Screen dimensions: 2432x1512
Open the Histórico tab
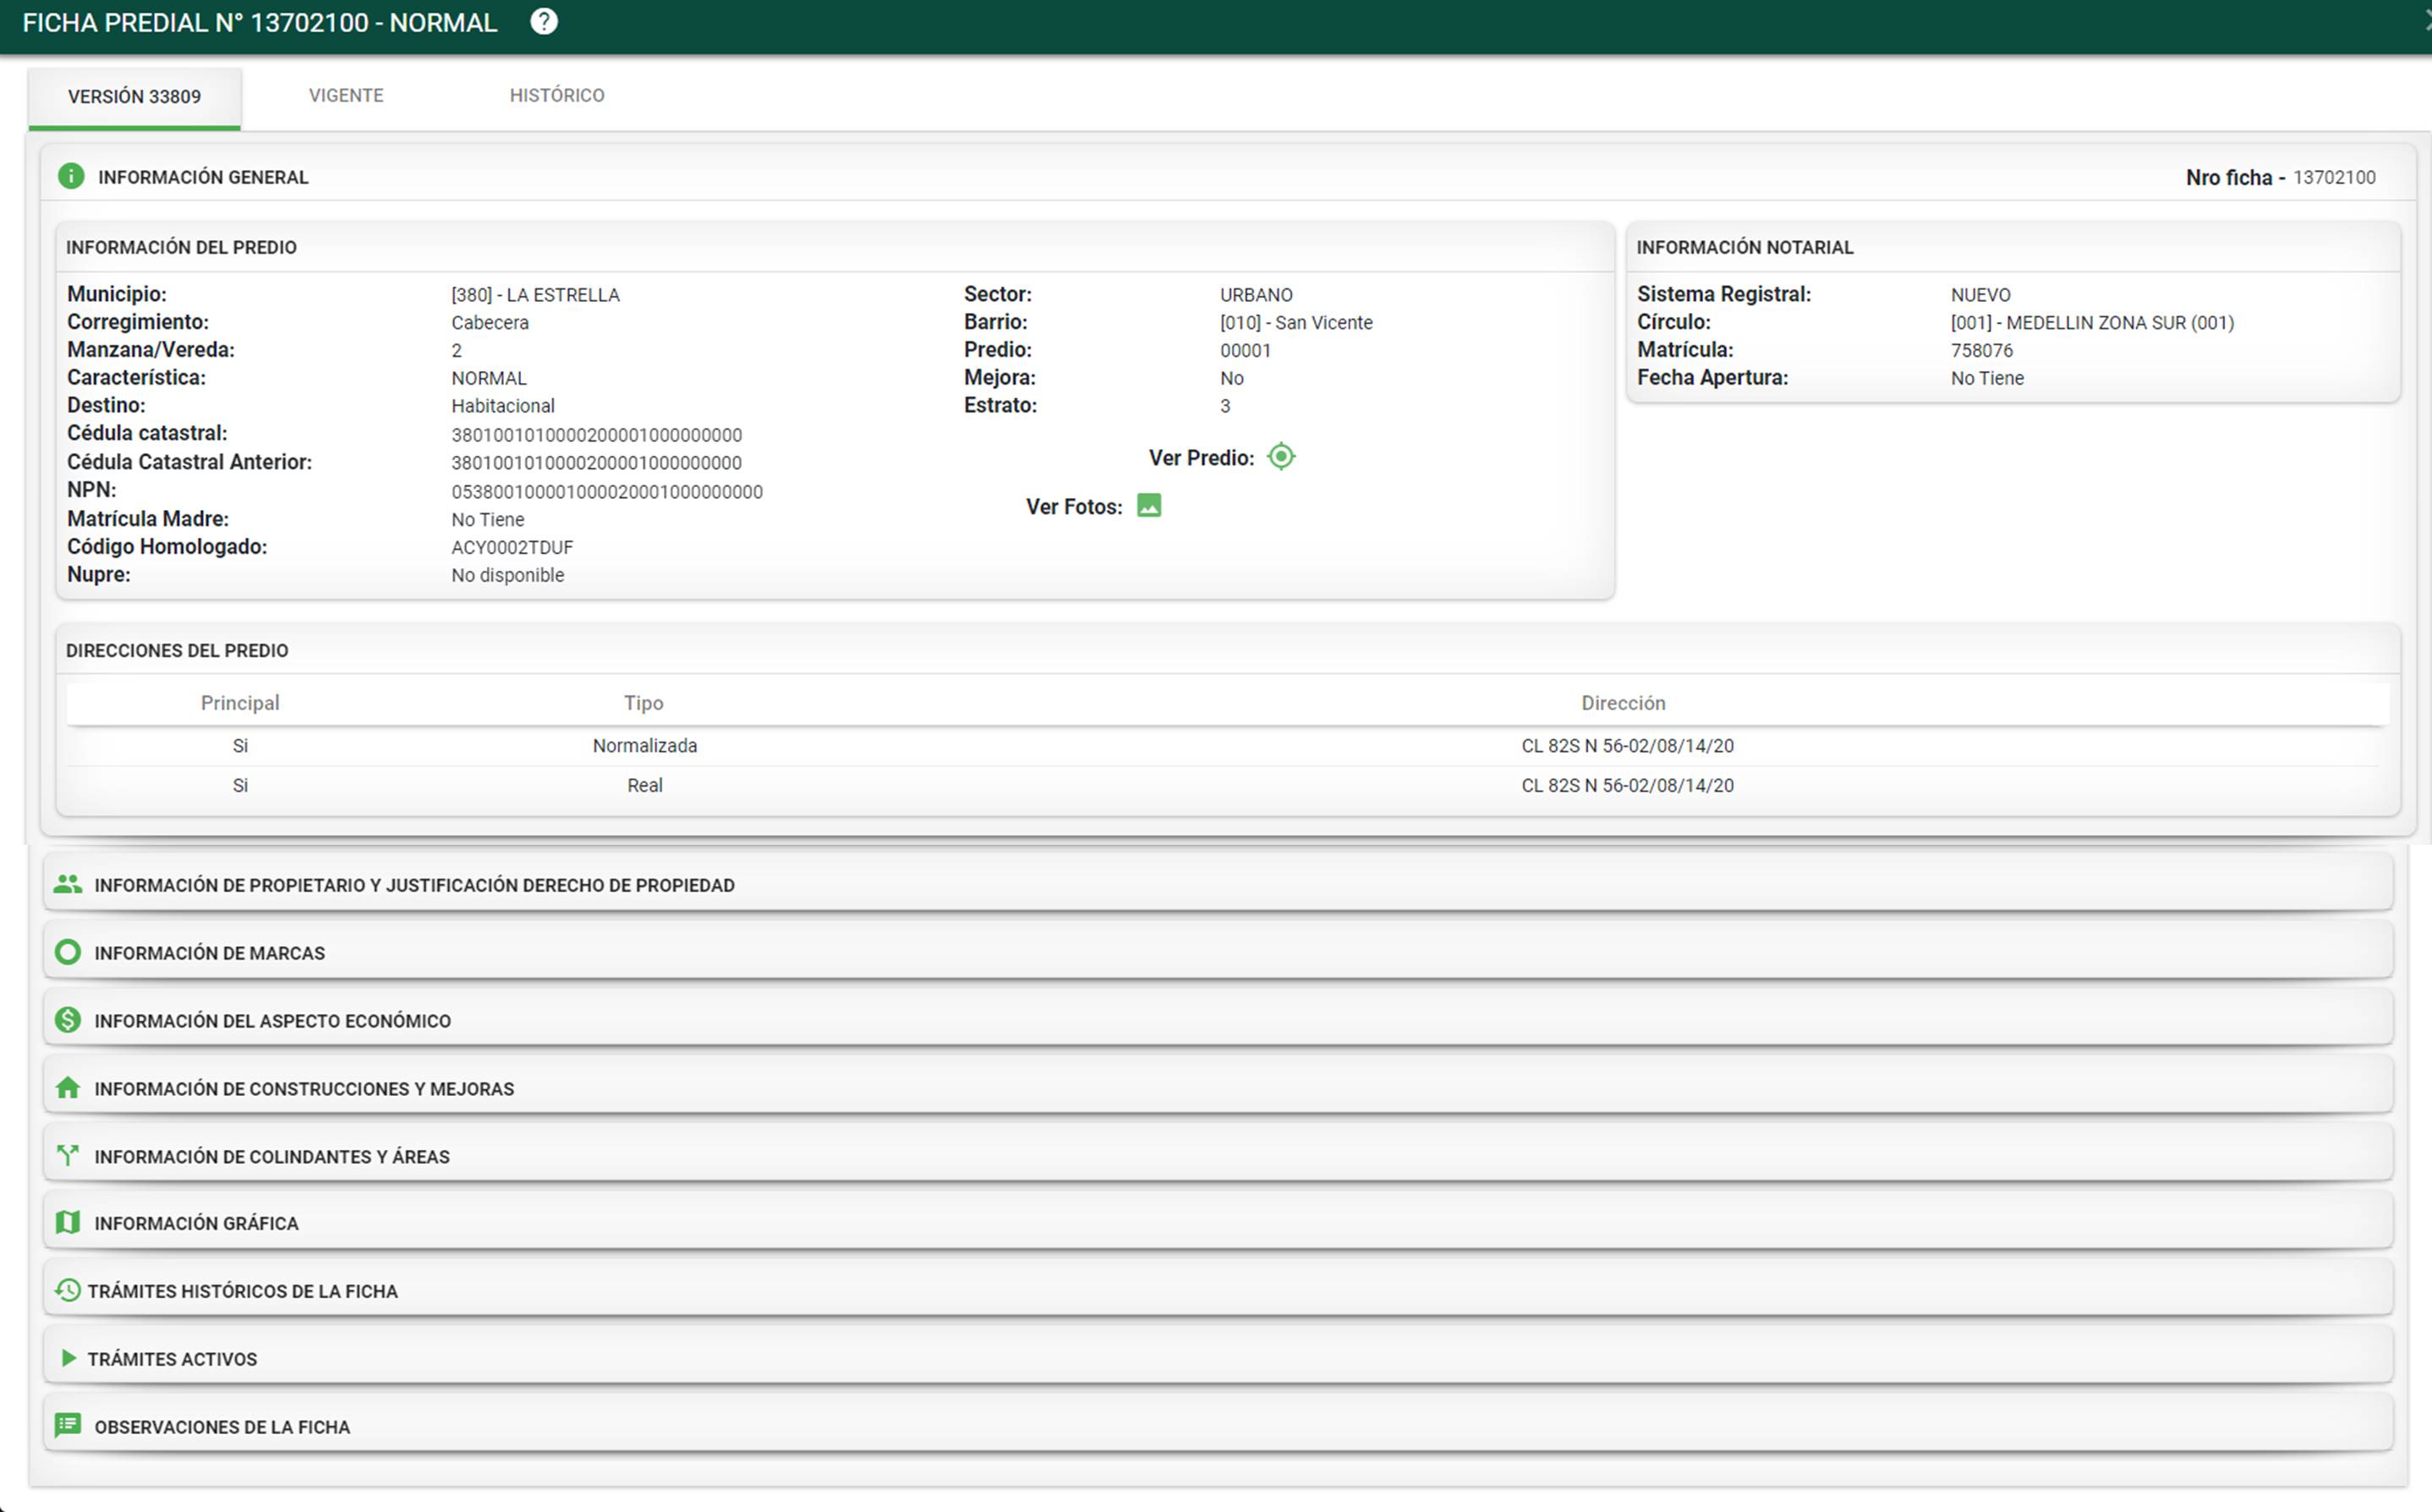click(557, 96)
